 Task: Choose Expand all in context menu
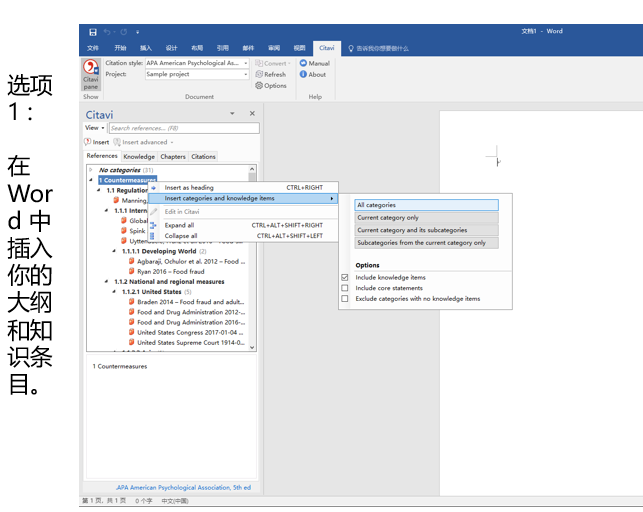244,225
